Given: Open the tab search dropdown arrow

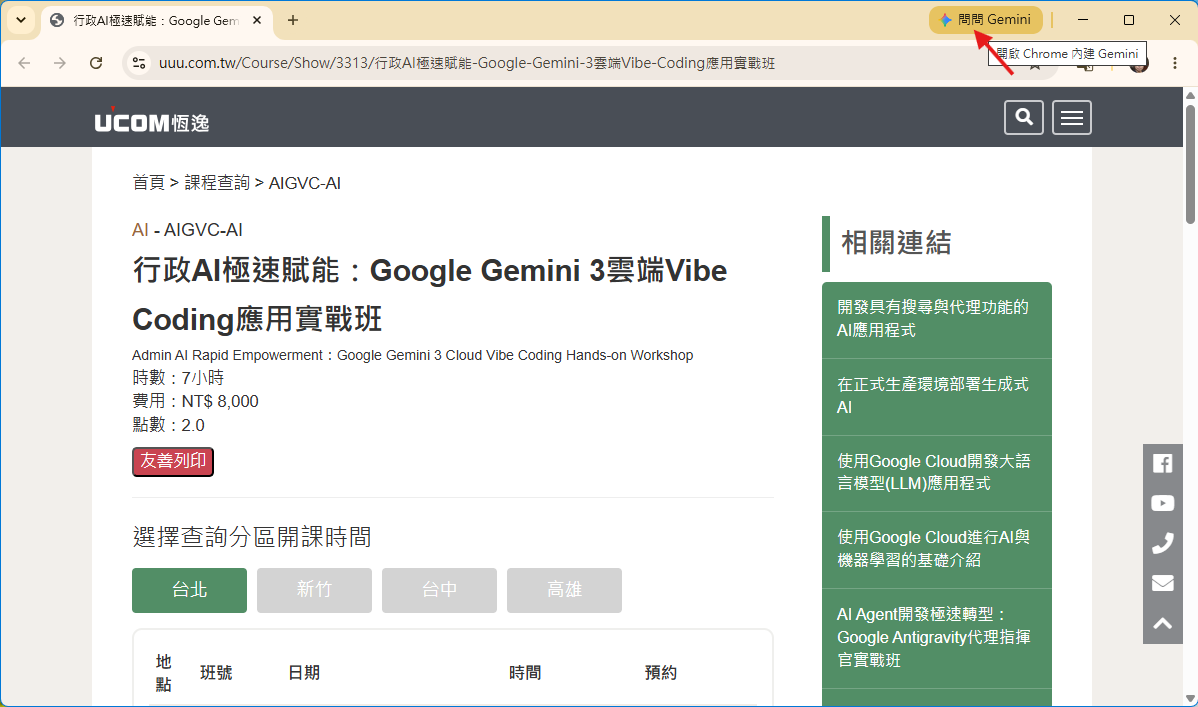Looking at the screenshot, I should [x=21, y=21].
